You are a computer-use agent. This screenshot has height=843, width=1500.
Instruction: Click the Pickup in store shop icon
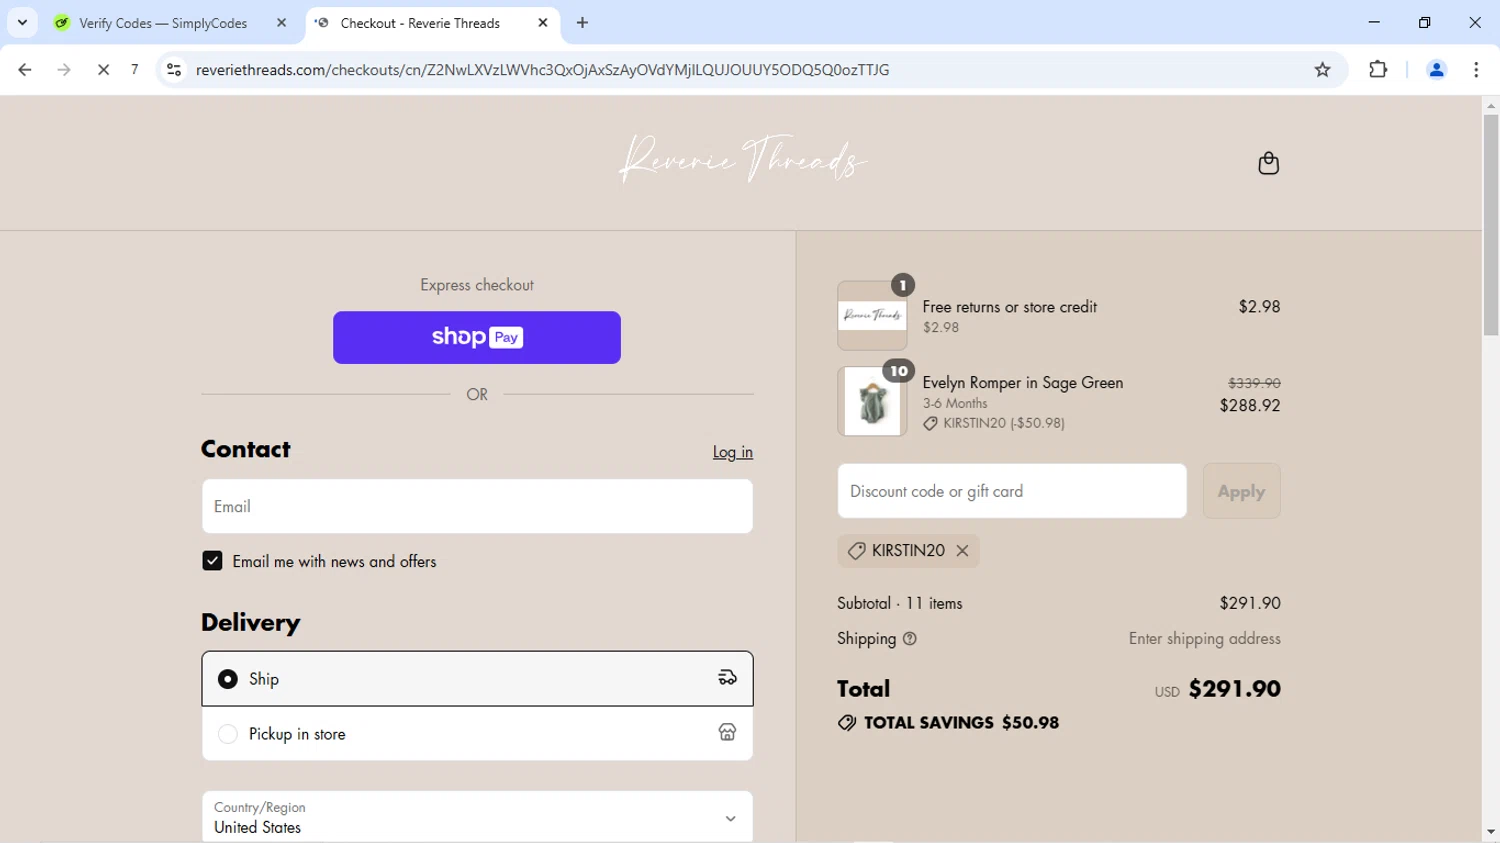pyautogui.click(x=727, y=733)
